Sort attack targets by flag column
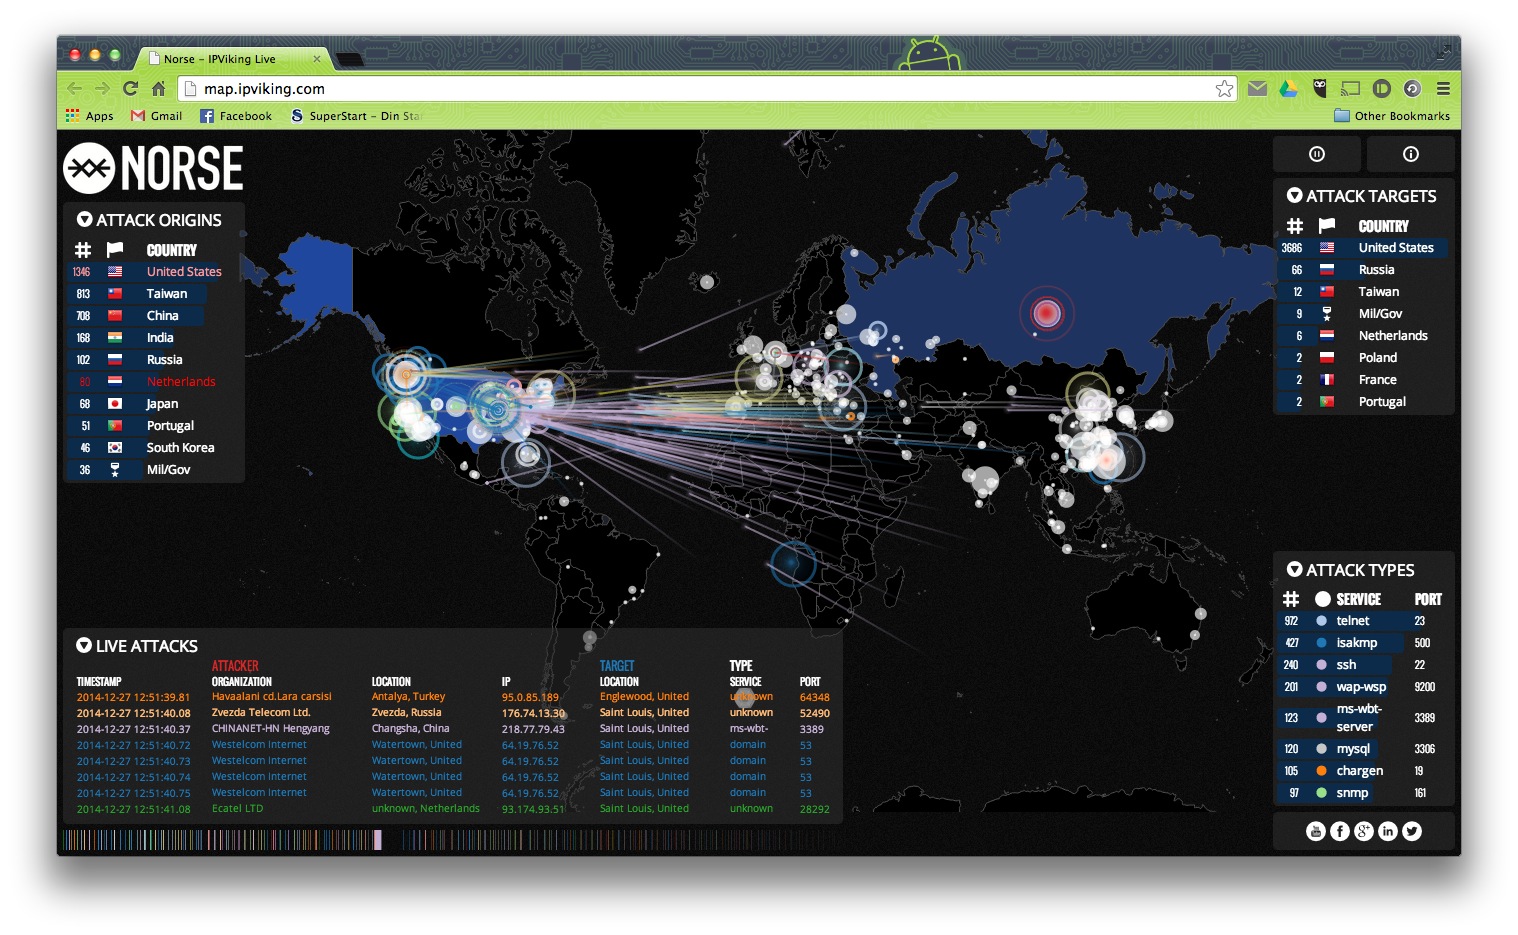Viewport: 1518px width, 935px height. 1327,225
